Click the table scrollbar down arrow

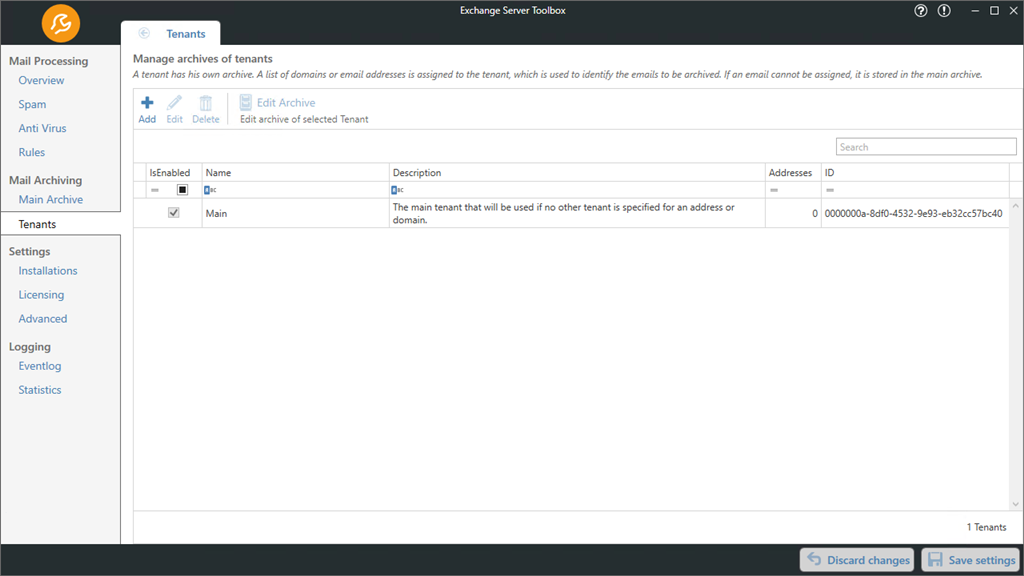point(1016,504)
